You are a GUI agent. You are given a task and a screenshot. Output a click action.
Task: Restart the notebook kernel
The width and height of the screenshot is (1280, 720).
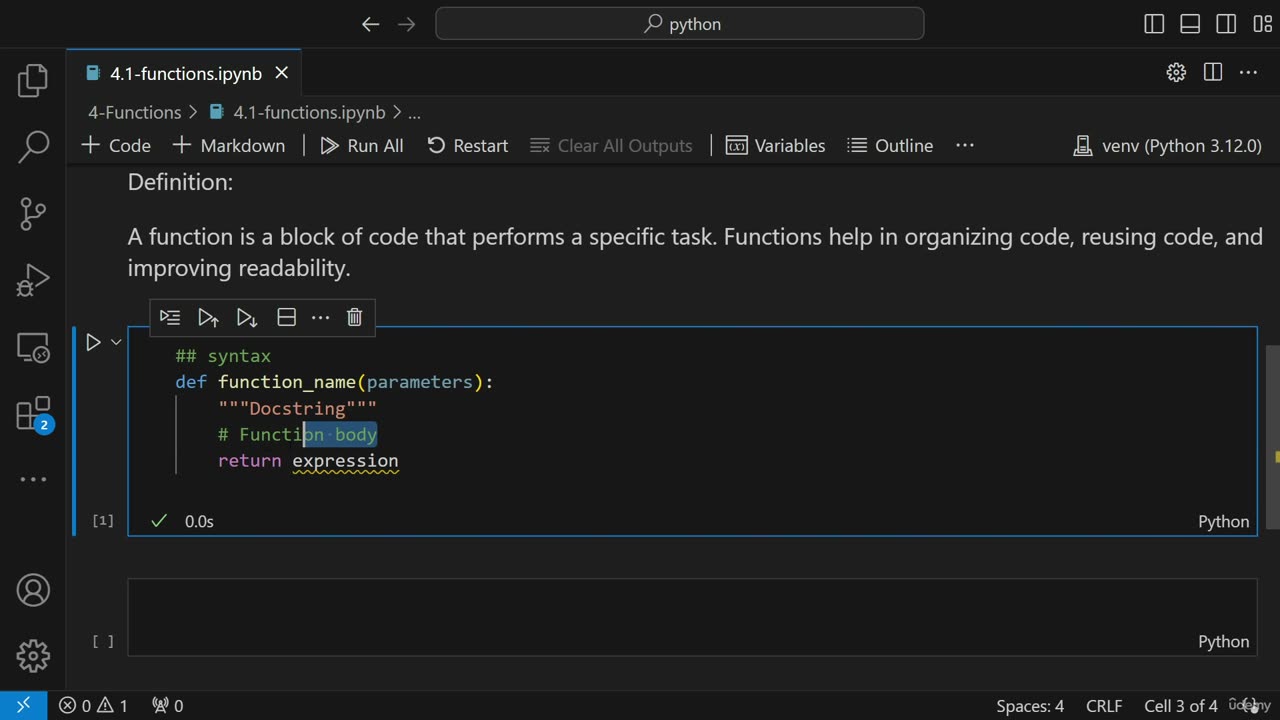pyautogui.click(x=468, y=145)
